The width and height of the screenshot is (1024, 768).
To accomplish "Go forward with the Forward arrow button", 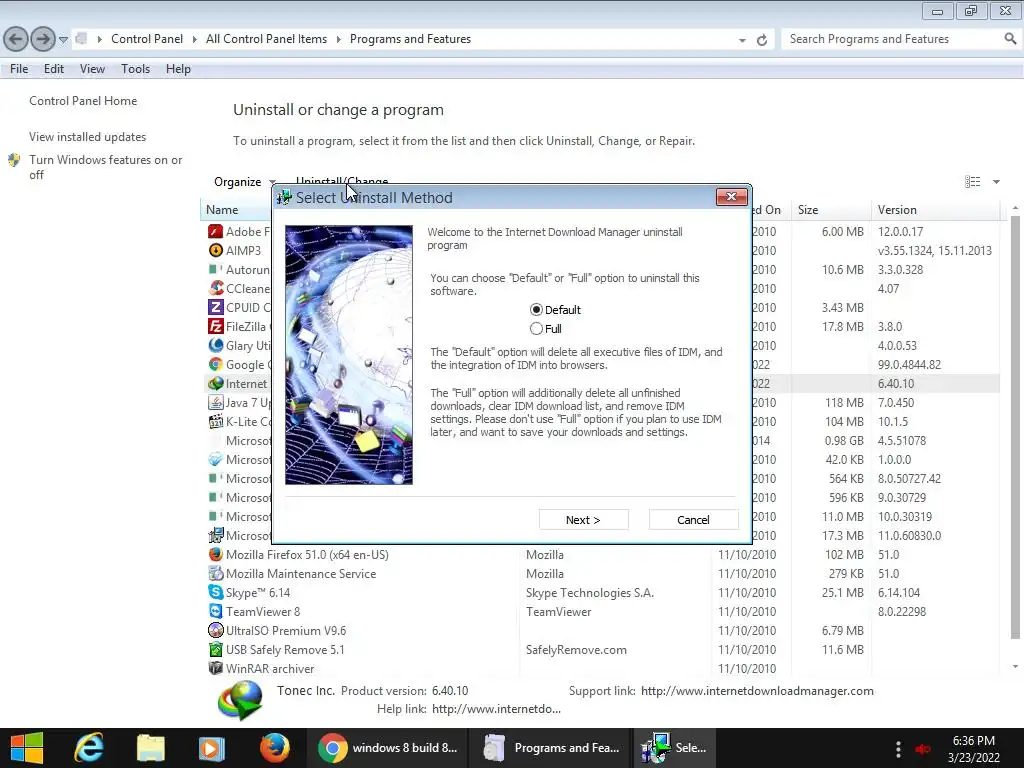I will click(43, 39).
